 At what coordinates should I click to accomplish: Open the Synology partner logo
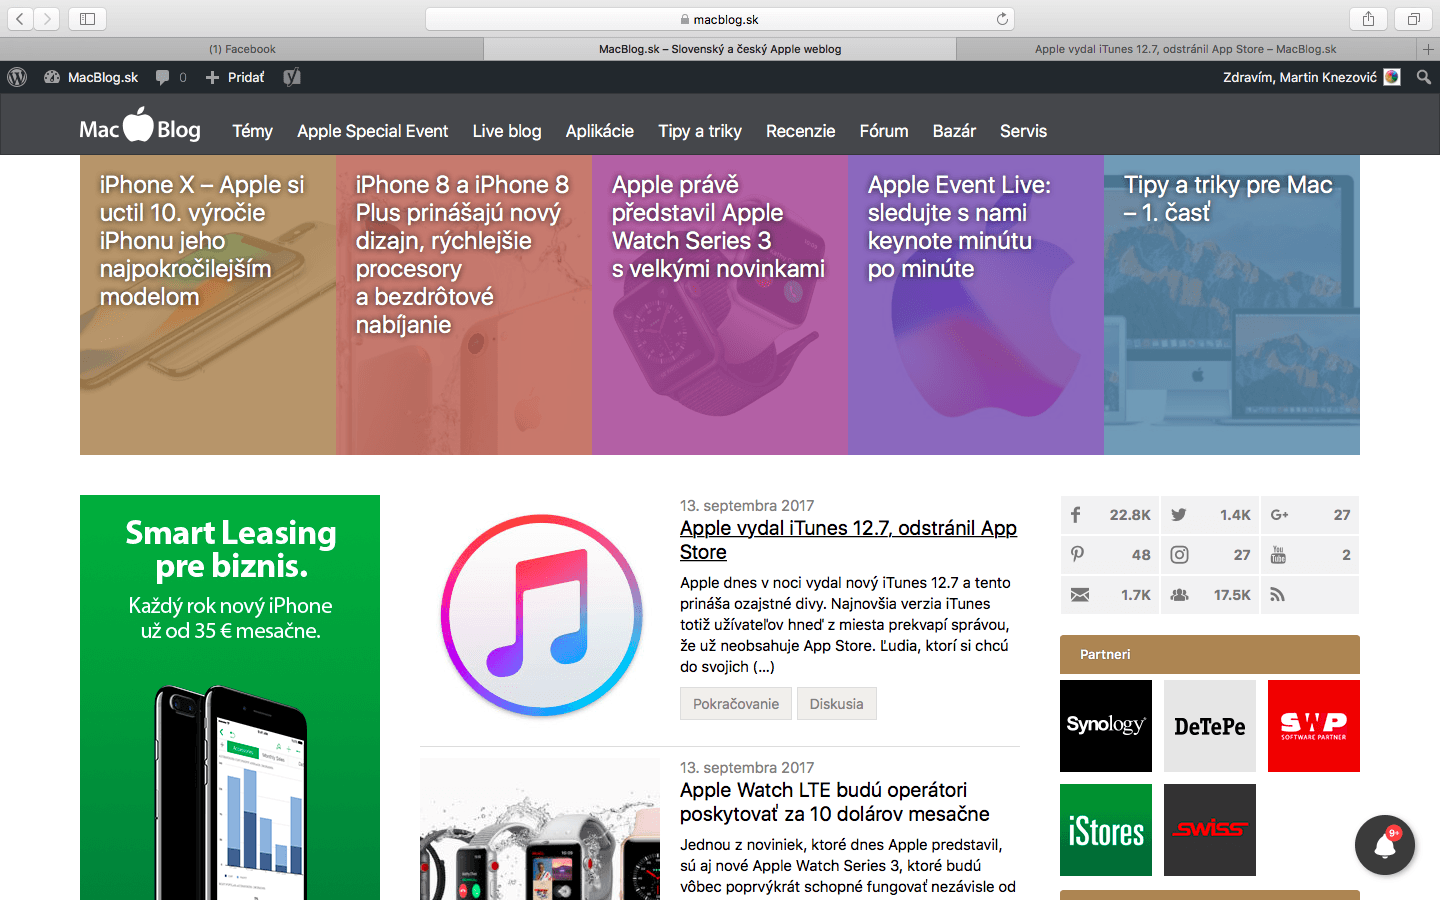pos(1106,726)
